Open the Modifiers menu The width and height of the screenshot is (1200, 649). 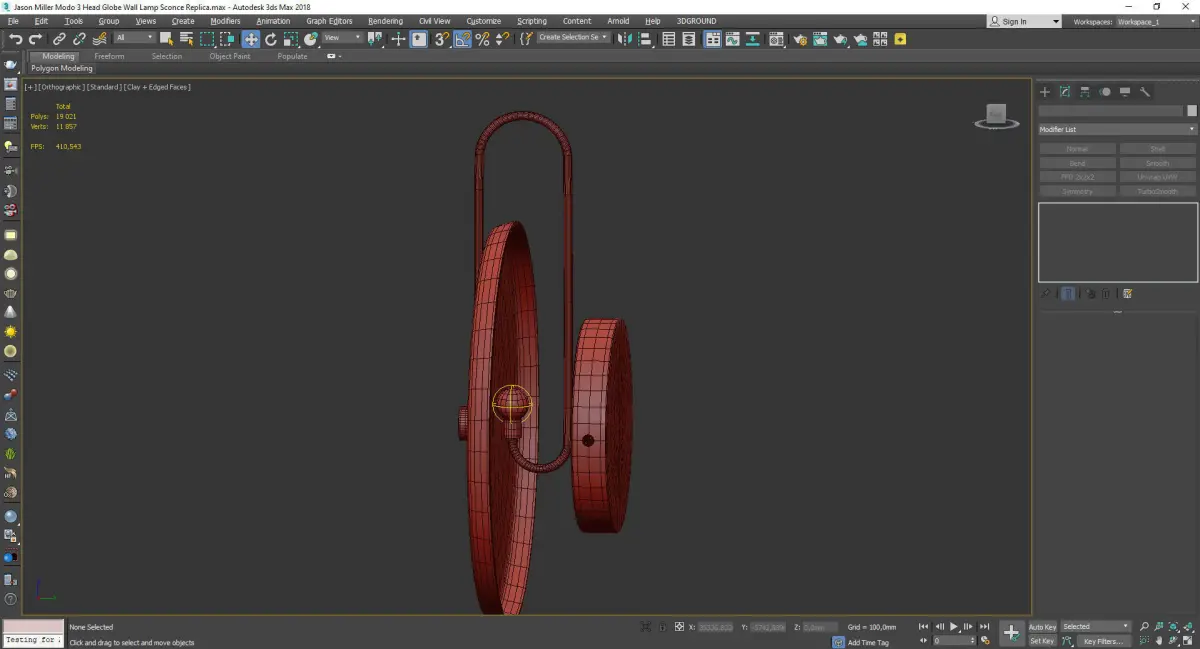[x=225, y=21]
